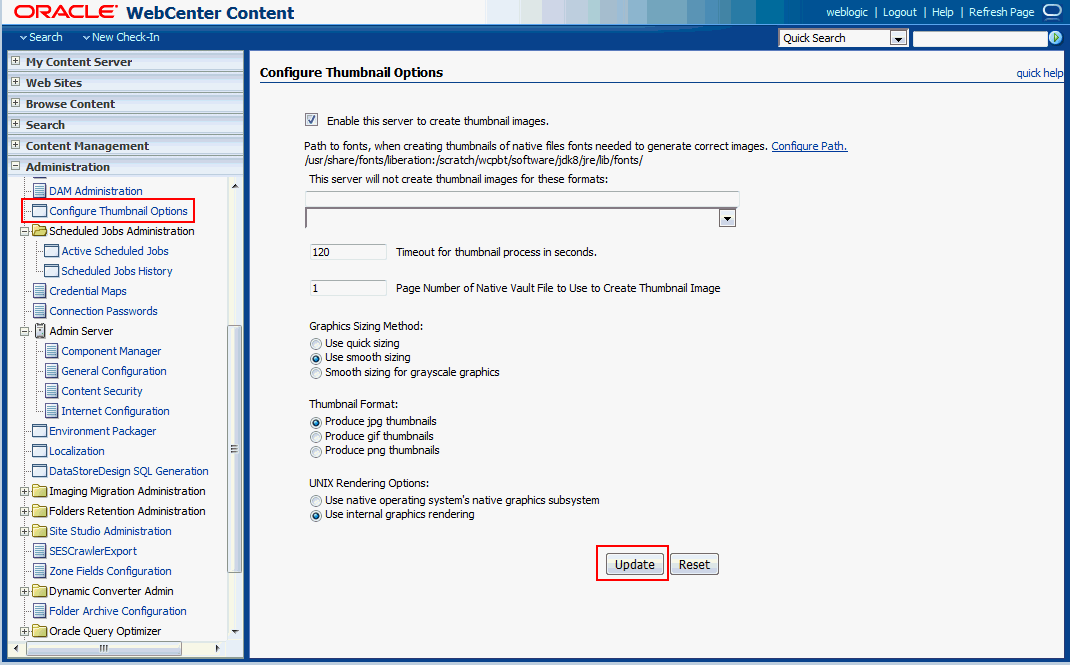The image size is (1070, 665).
Task: Collapse Scheduled Jobs Administration node
Action: point(25,231)
